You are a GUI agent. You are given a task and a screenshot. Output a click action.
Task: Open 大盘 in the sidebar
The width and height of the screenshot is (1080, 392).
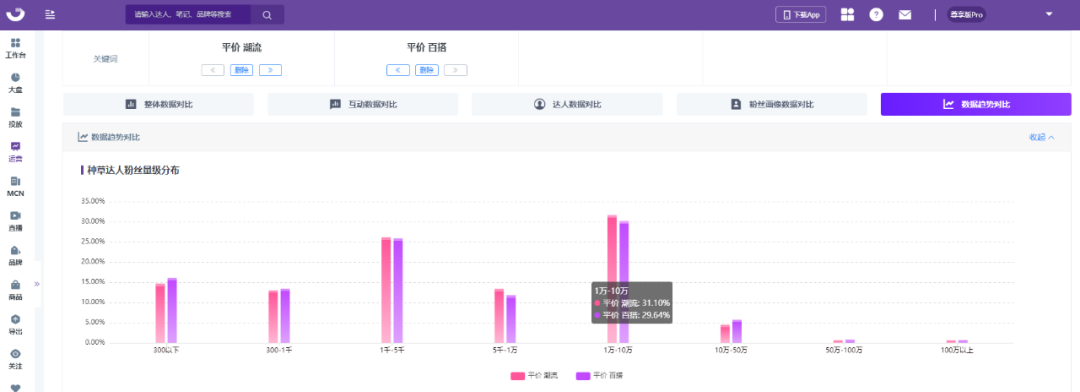[15, 83]
